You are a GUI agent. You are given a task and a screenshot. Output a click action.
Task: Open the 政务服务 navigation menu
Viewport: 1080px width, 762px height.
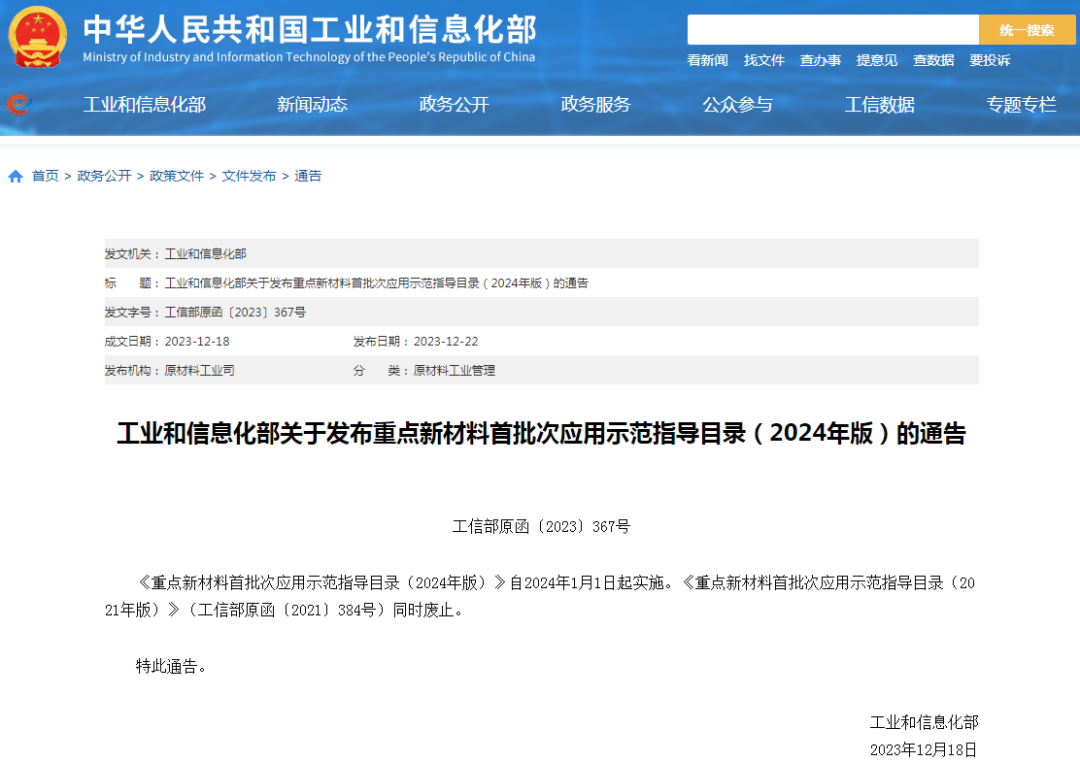tap(596, 104)
